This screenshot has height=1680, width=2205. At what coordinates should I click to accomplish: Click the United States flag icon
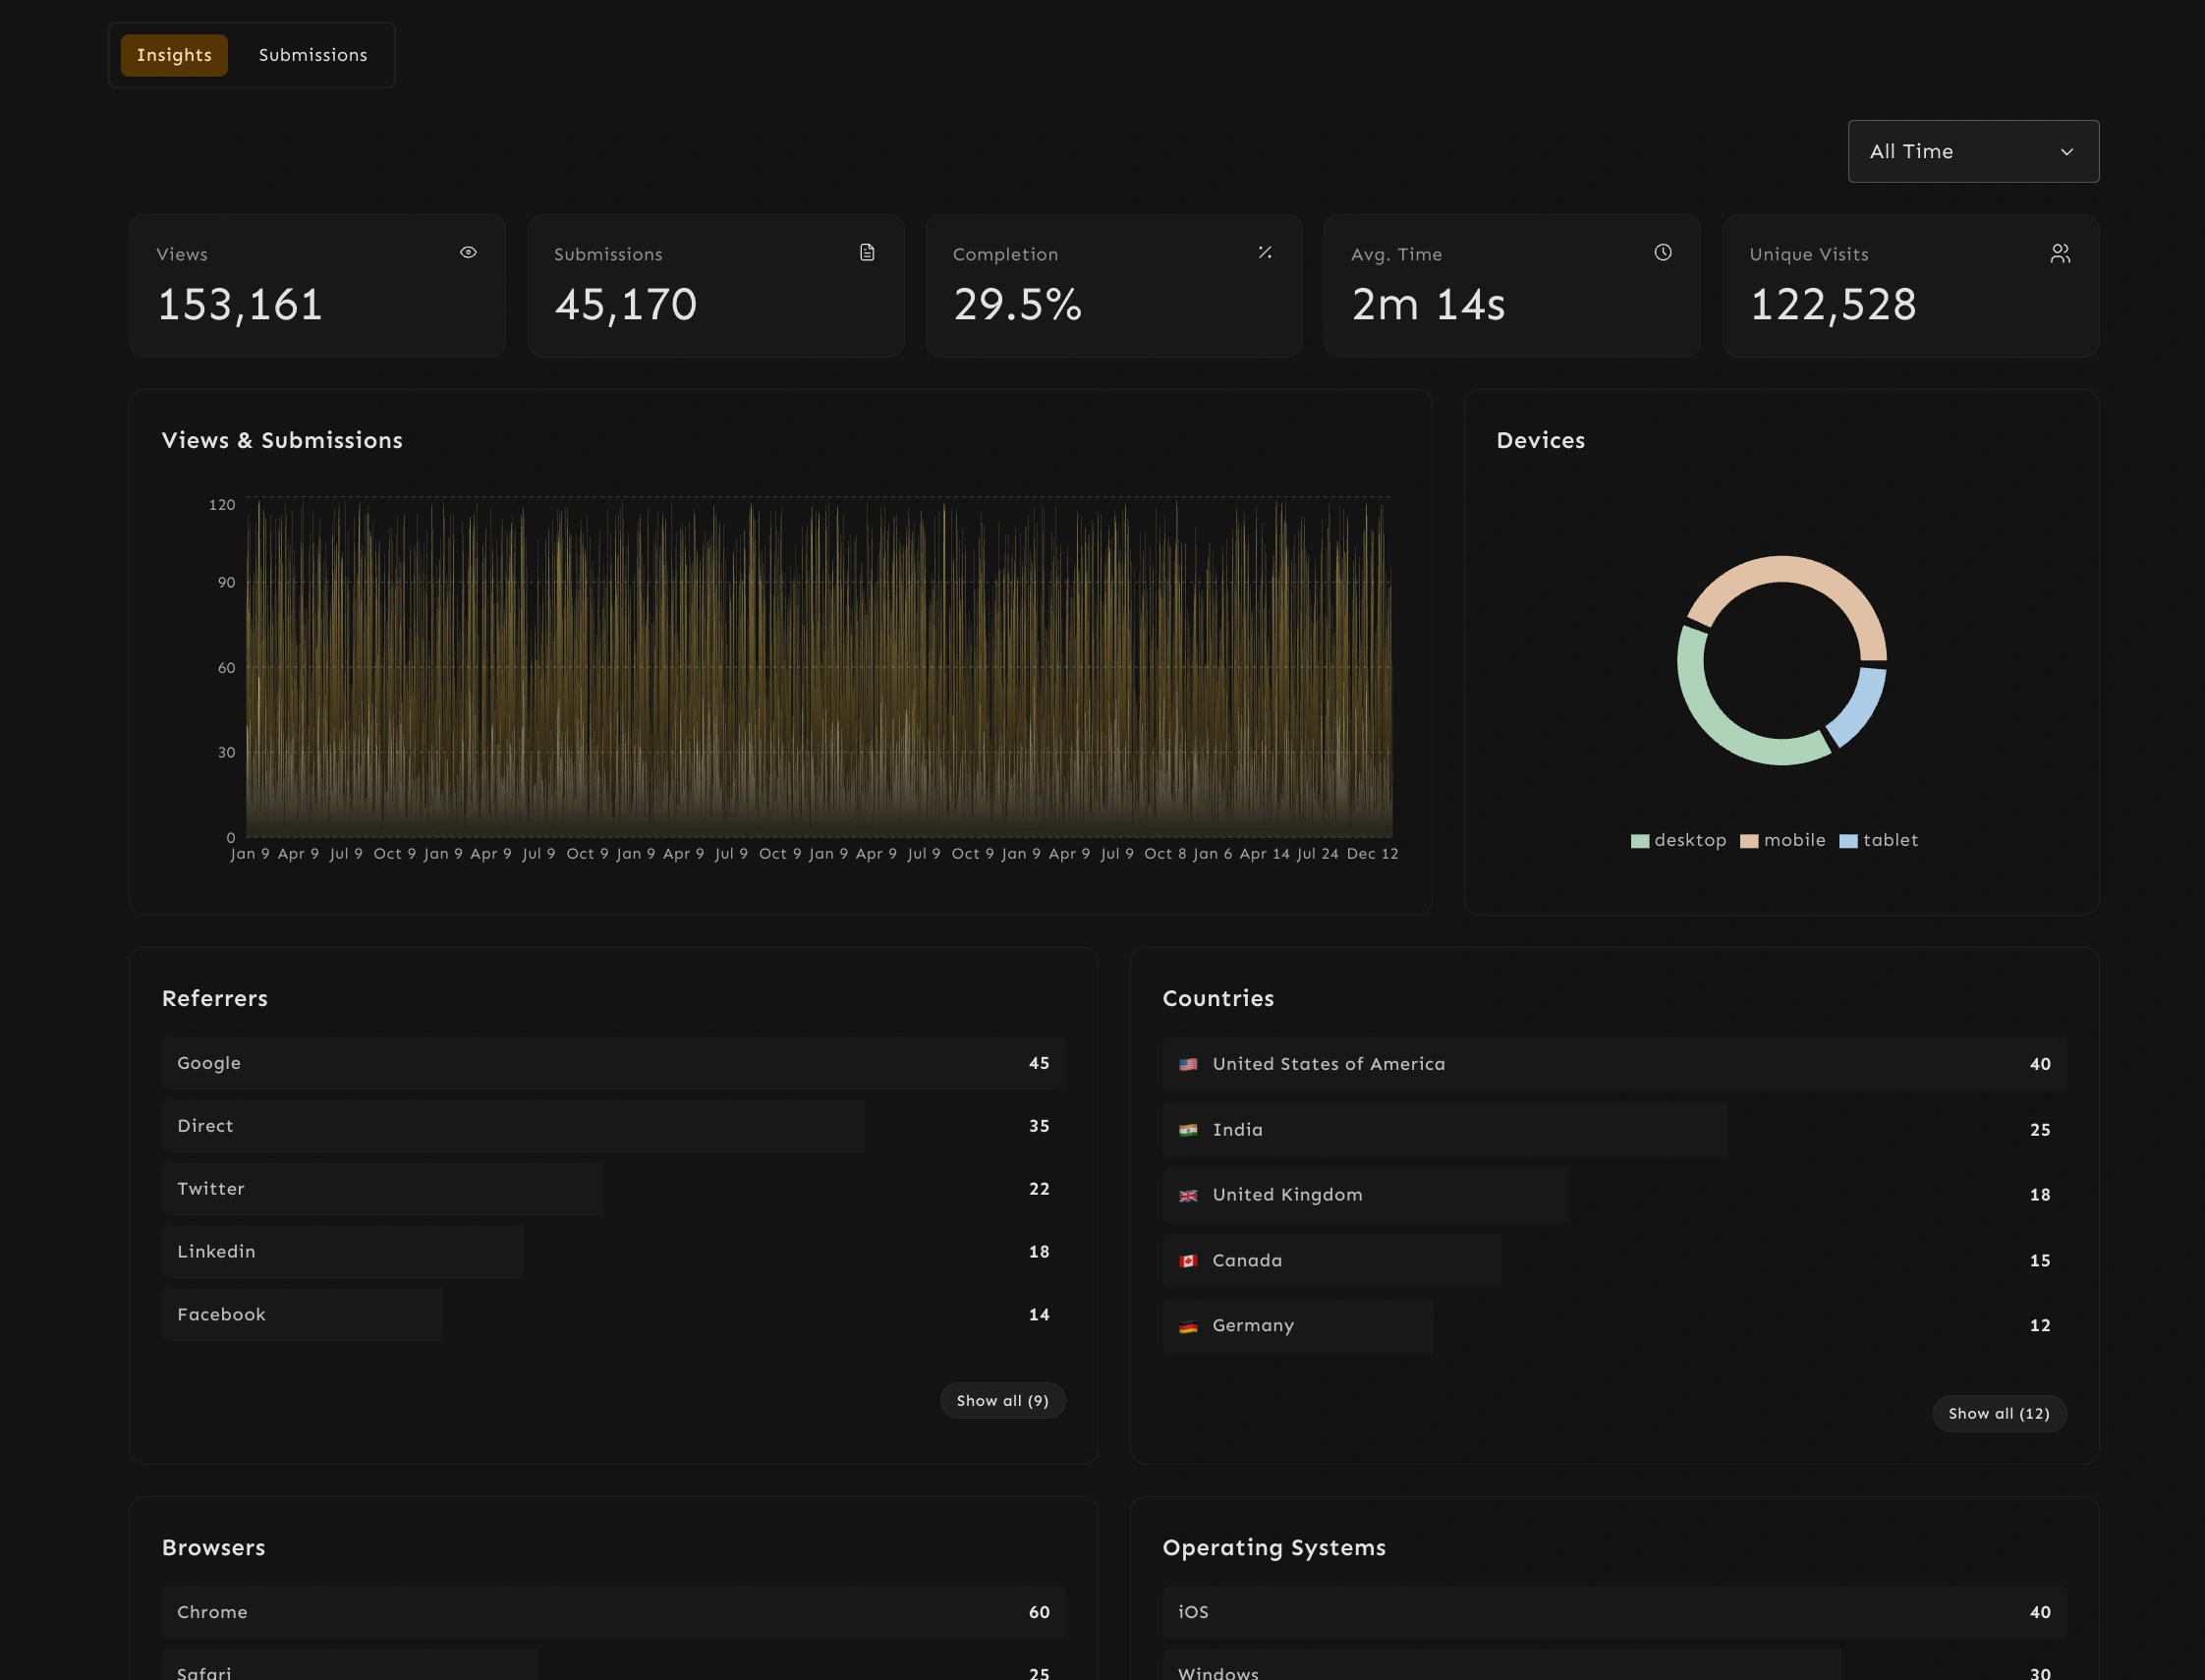point(1188,1065)
